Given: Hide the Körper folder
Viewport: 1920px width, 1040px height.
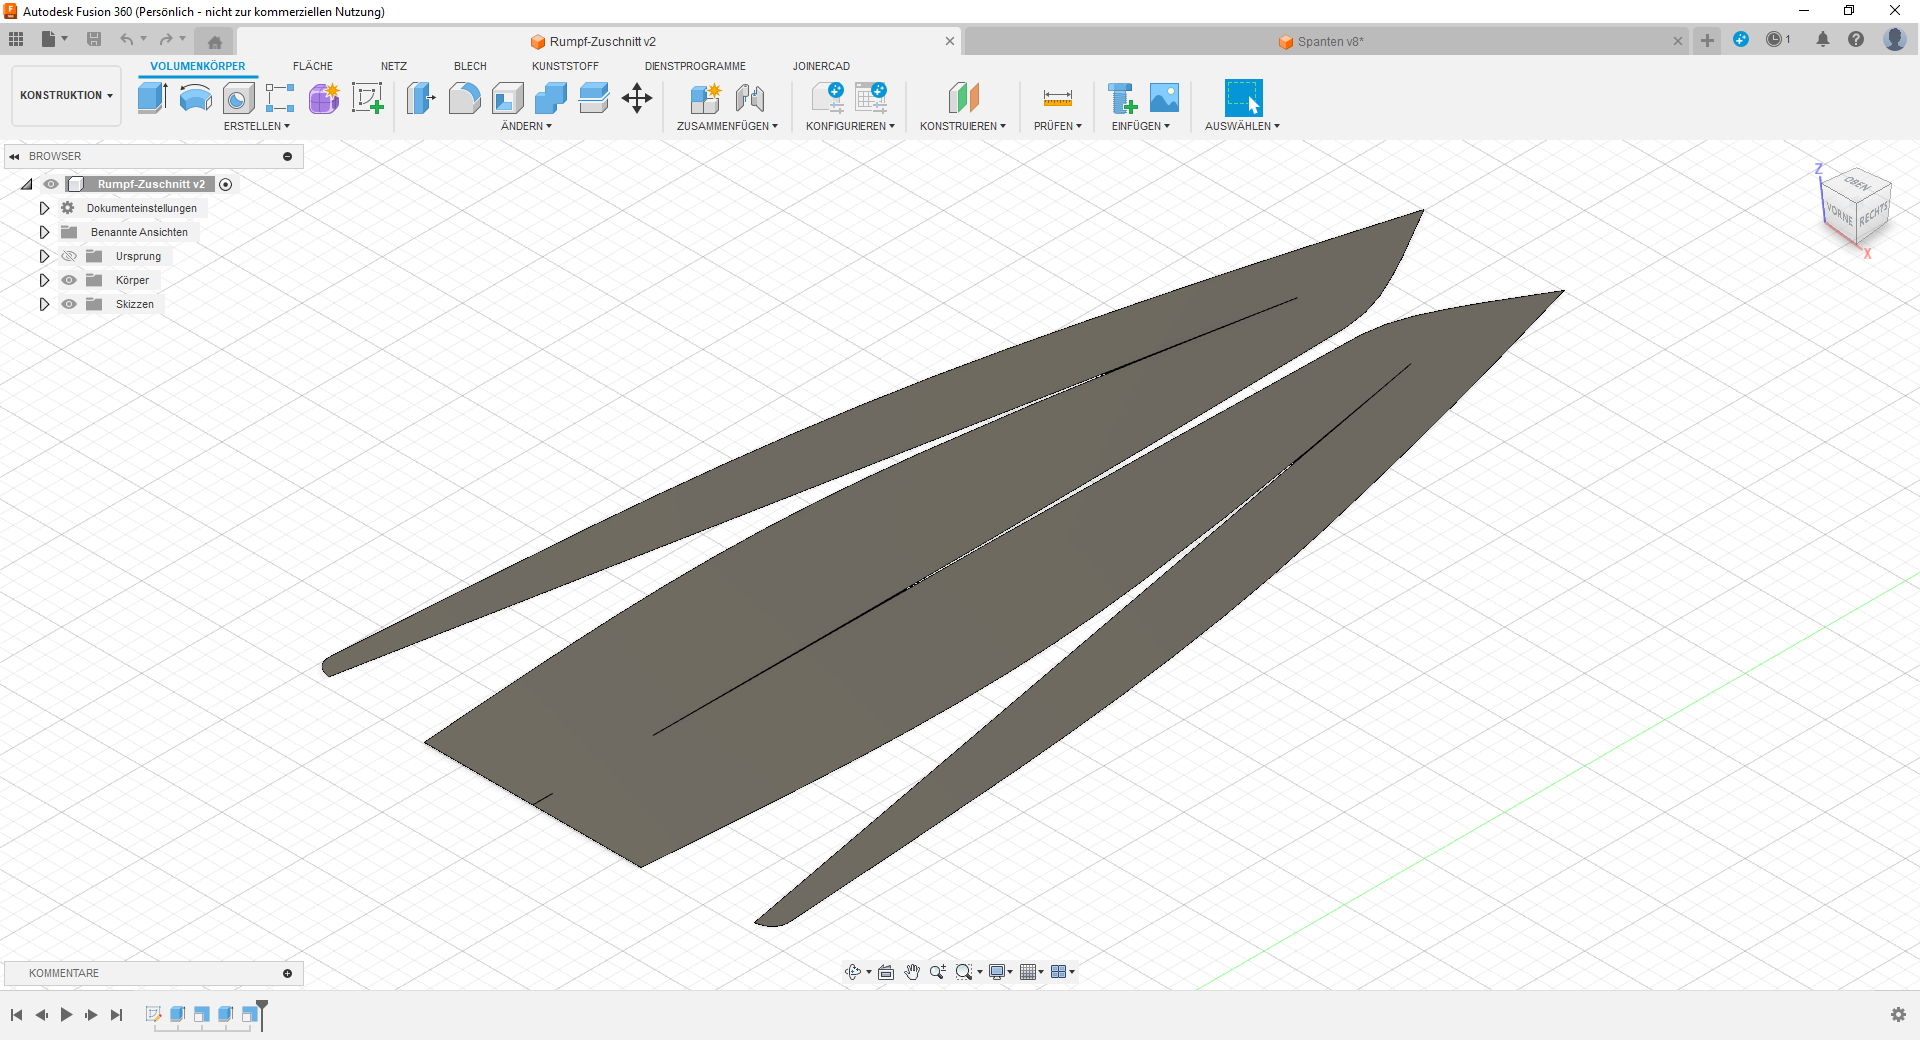Looking at the screenshot, I should click(69, 280).
